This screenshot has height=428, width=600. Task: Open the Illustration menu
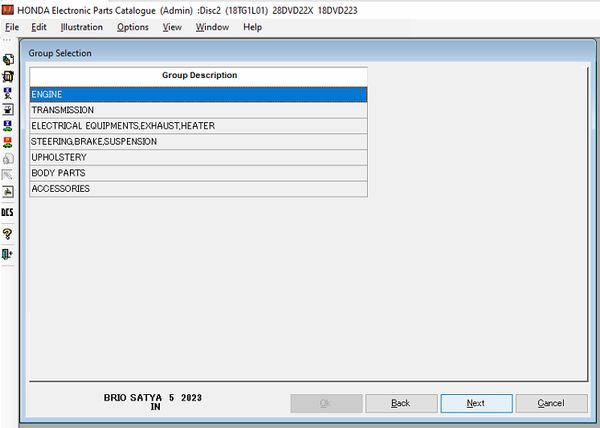(81, 27)
